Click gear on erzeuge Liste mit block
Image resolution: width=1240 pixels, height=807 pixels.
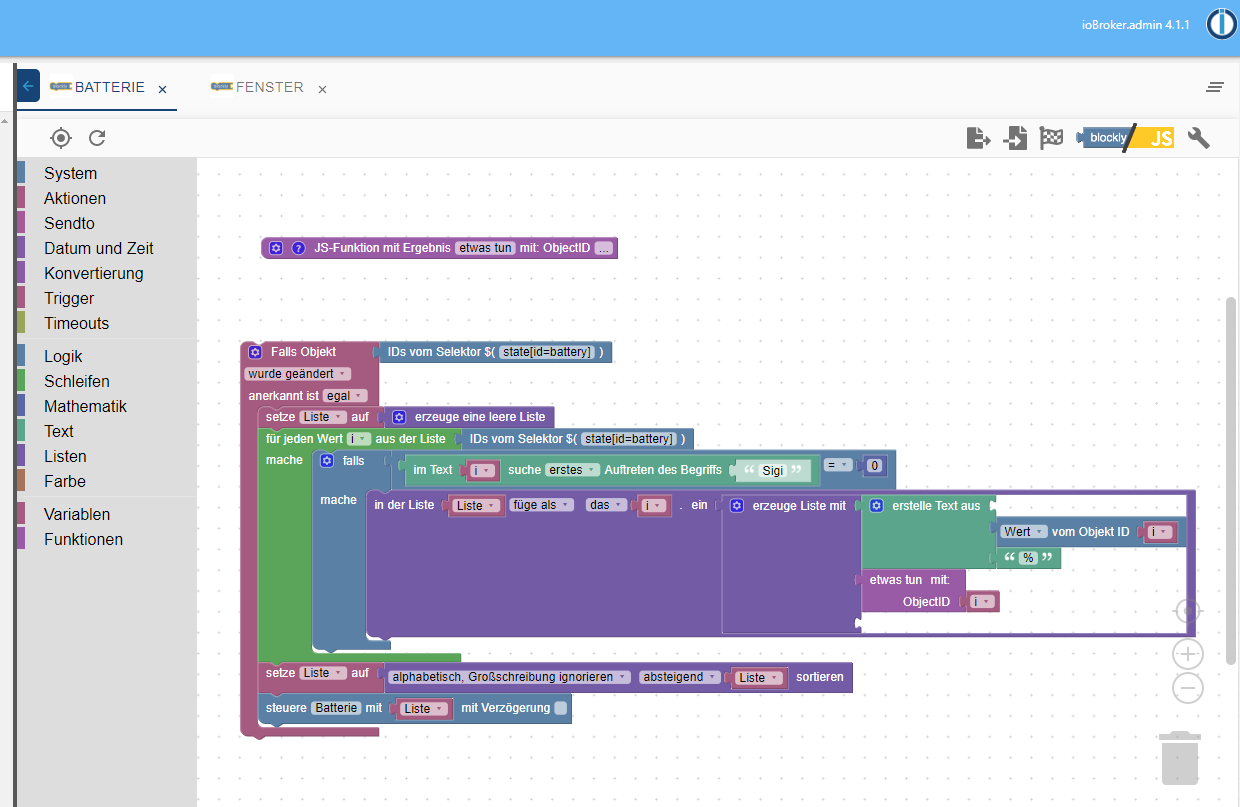pyautogui.click(x=736, y=506)
